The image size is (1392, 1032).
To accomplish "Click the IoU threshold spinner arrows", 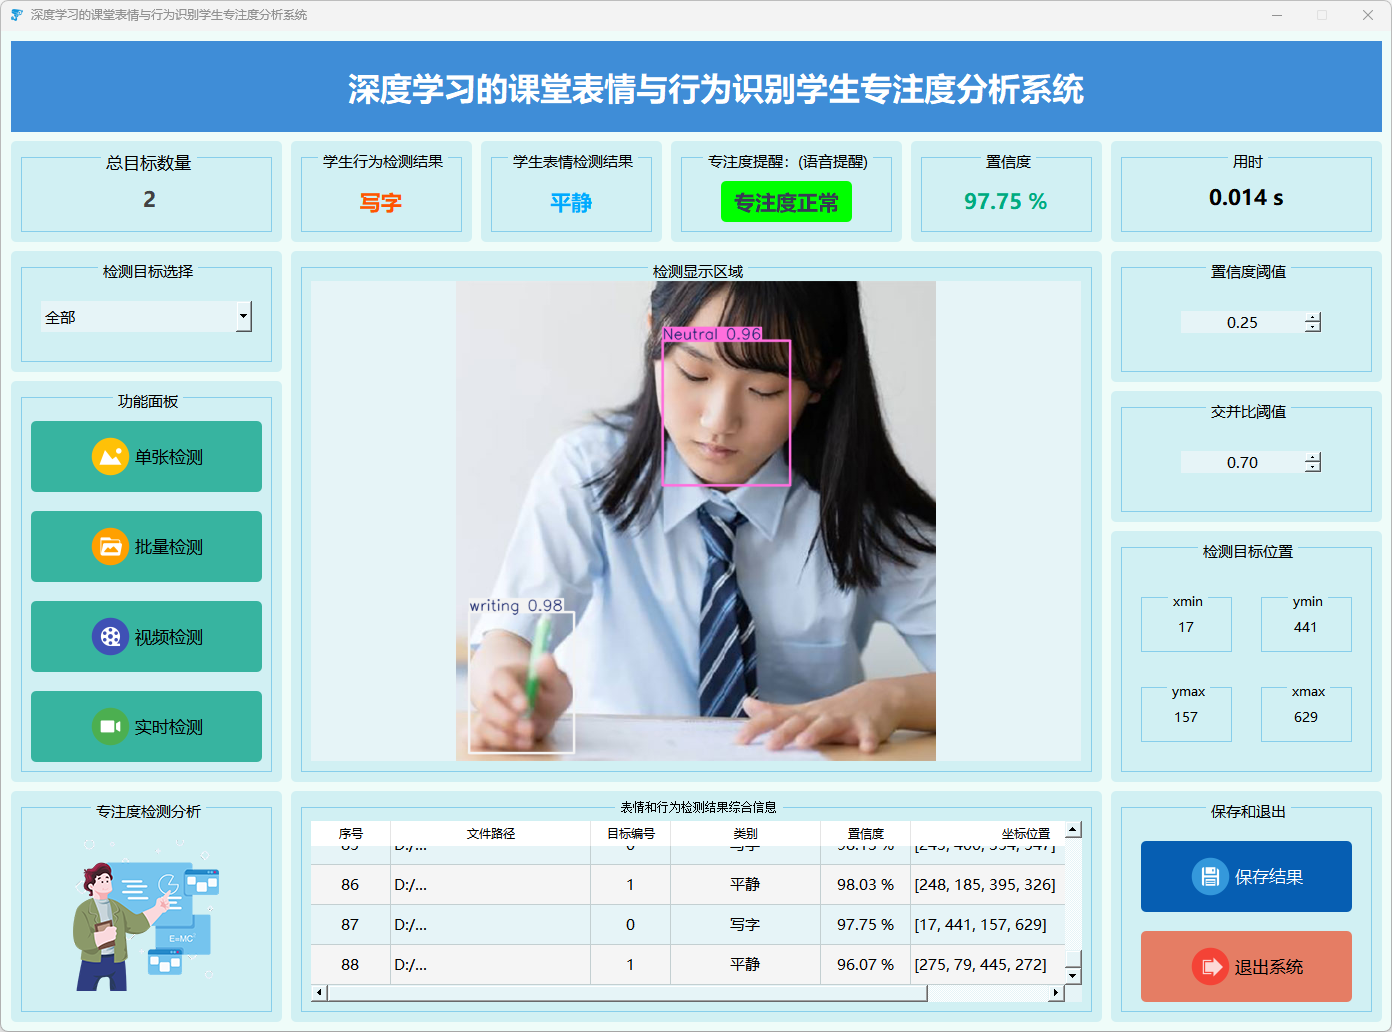I will click(1313, 462).
